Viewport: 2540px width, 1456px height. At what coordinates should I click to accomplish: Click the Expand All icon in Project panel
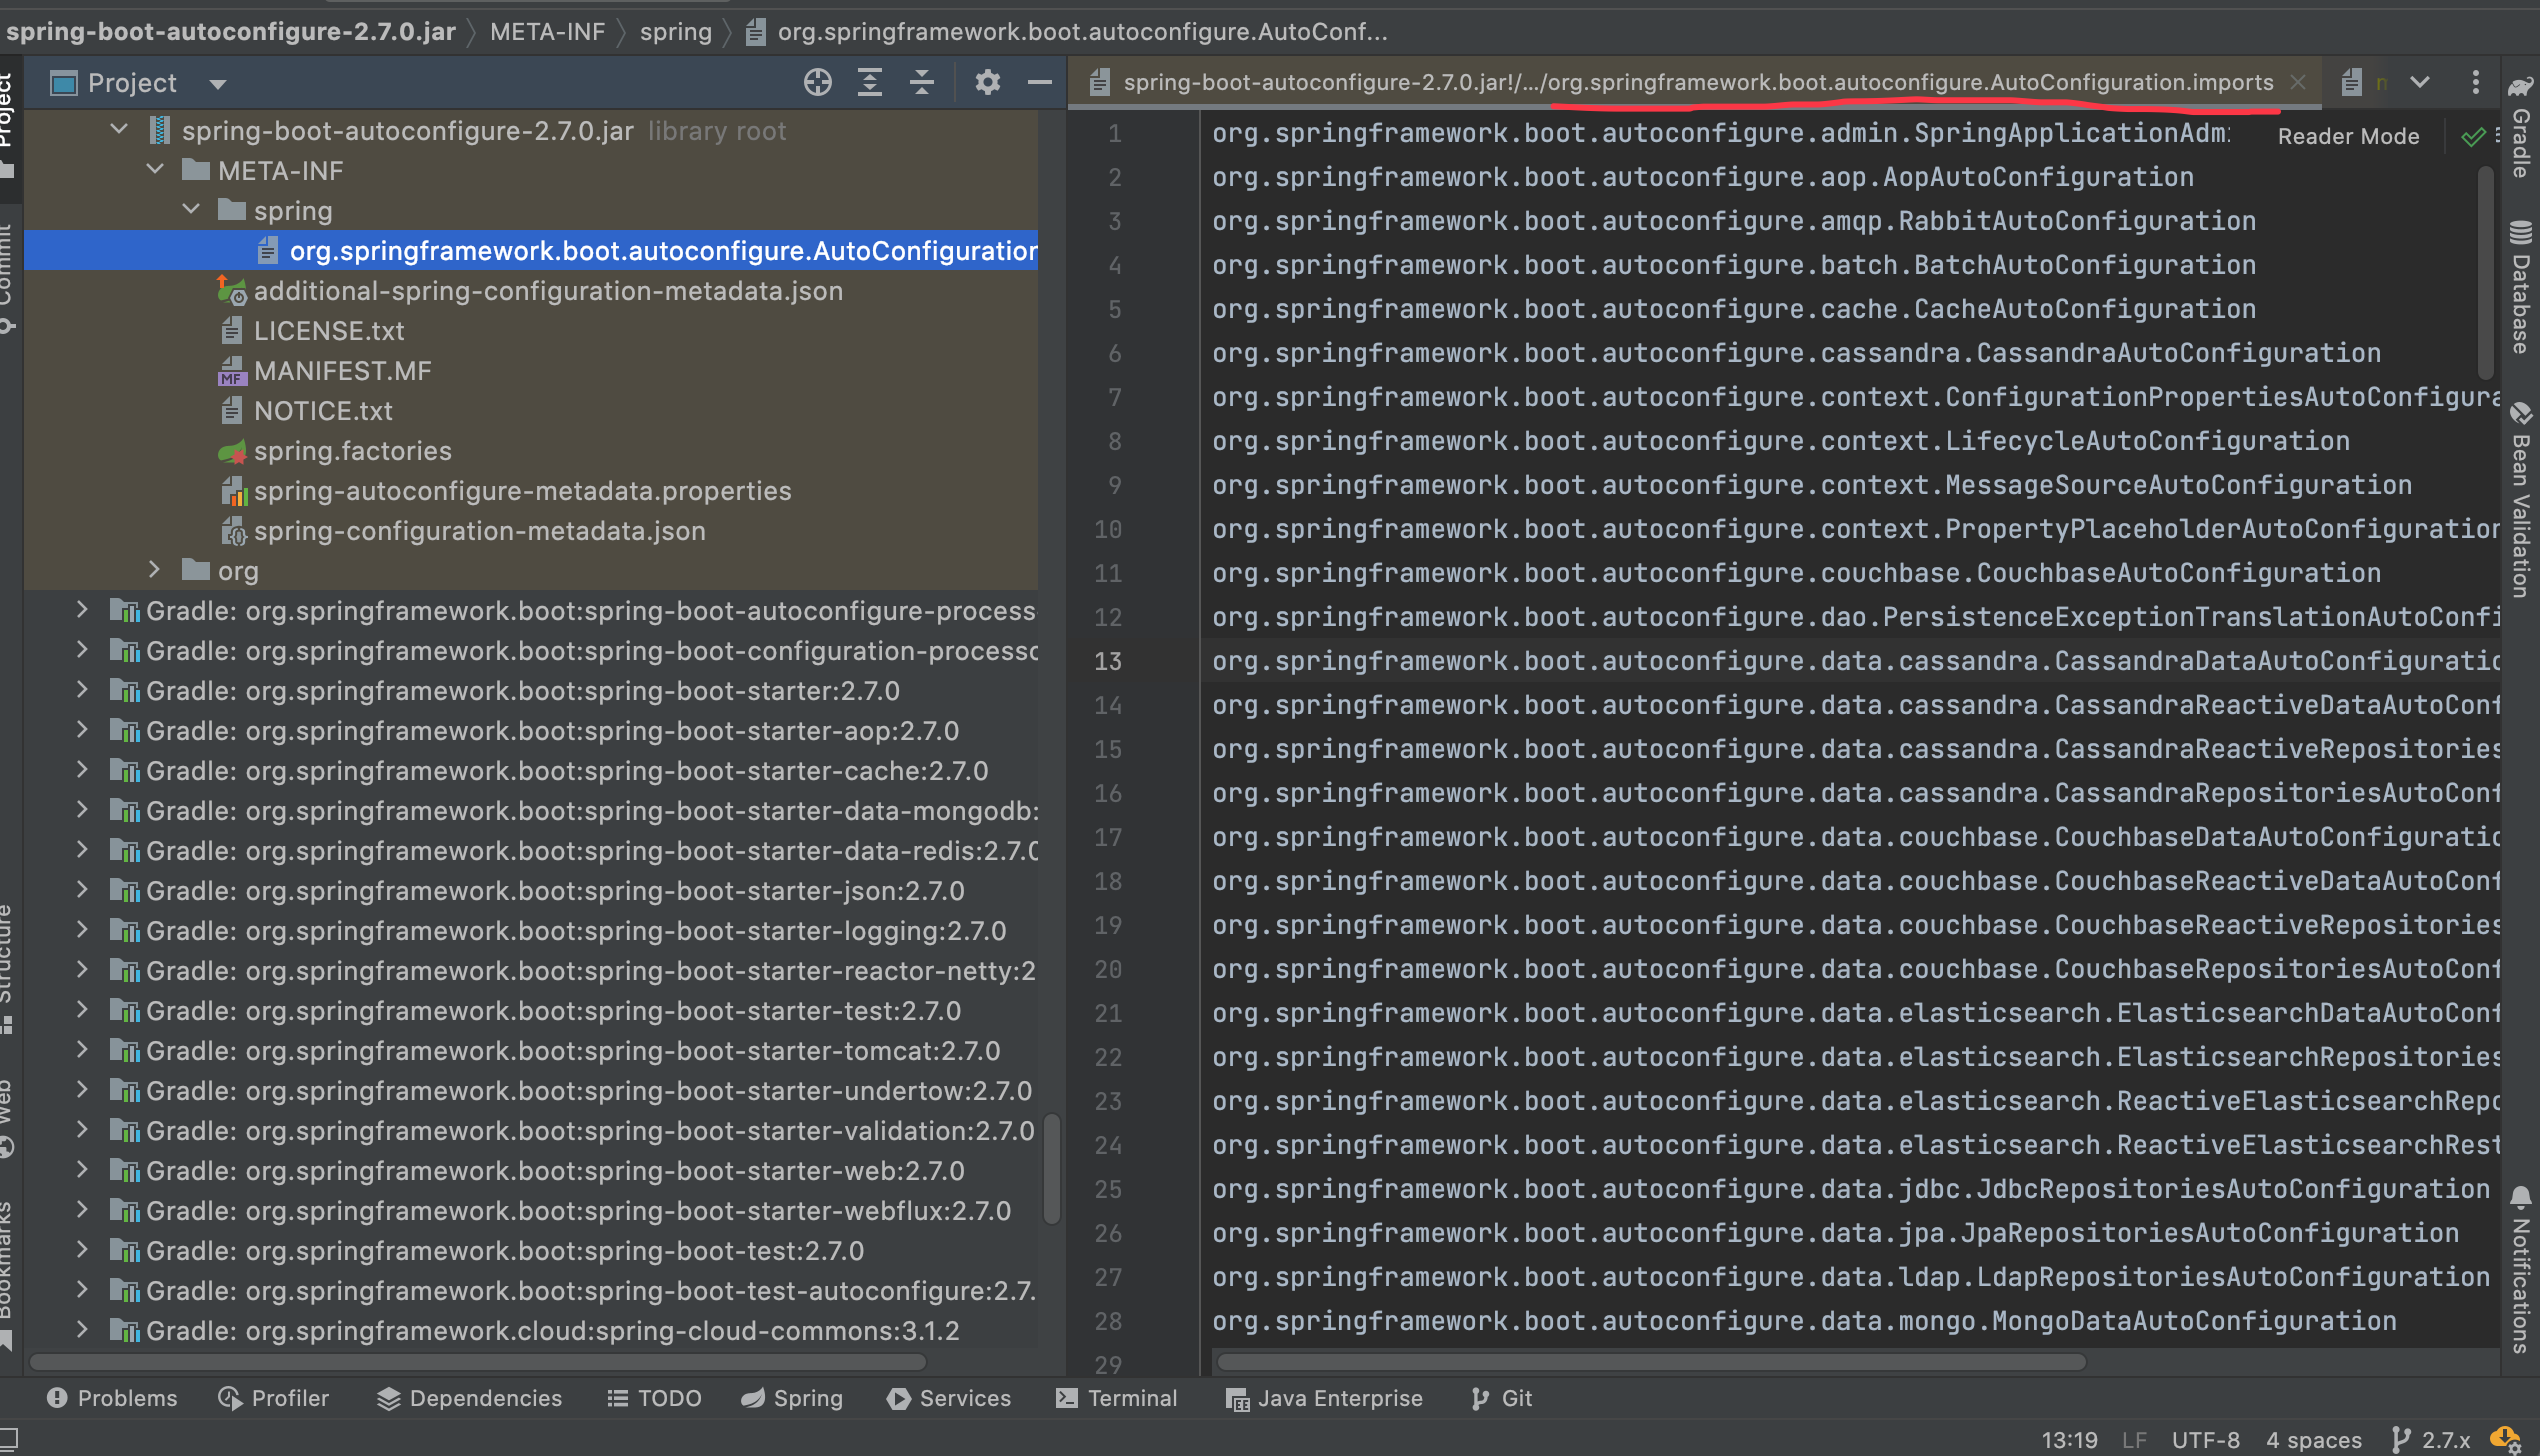pyautogui.click(x=870, y=83)
